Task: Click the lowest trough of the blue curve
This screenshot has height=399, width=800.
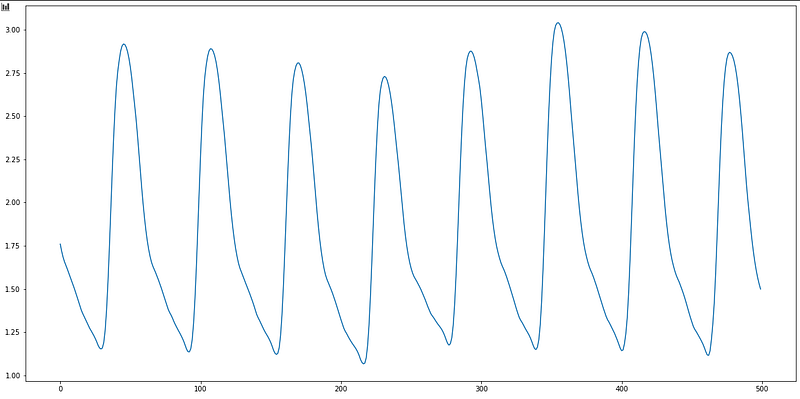Action: click(x=363, y=363)
